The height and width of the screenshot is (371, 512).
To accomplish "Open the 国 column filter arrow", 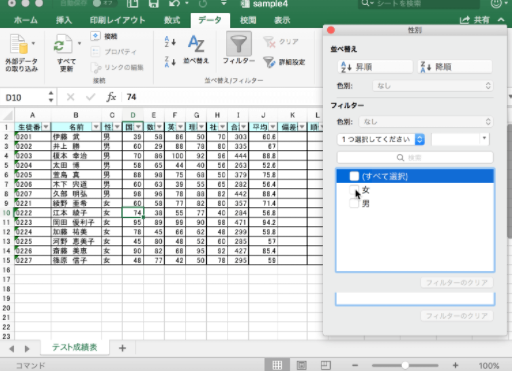I will click(x=138, y=127).
